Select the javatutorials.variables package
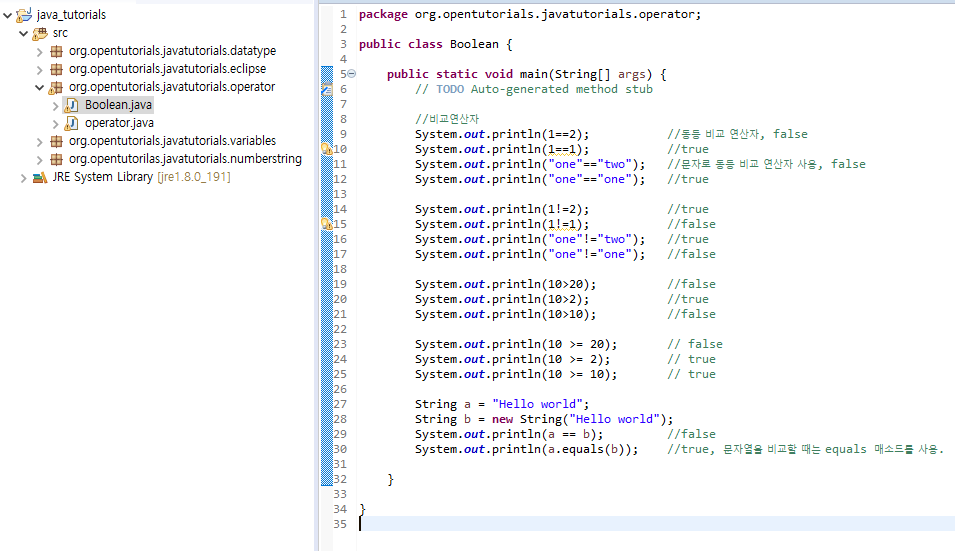The height and width of the screenshot is (551, 955). coord(172,141)
